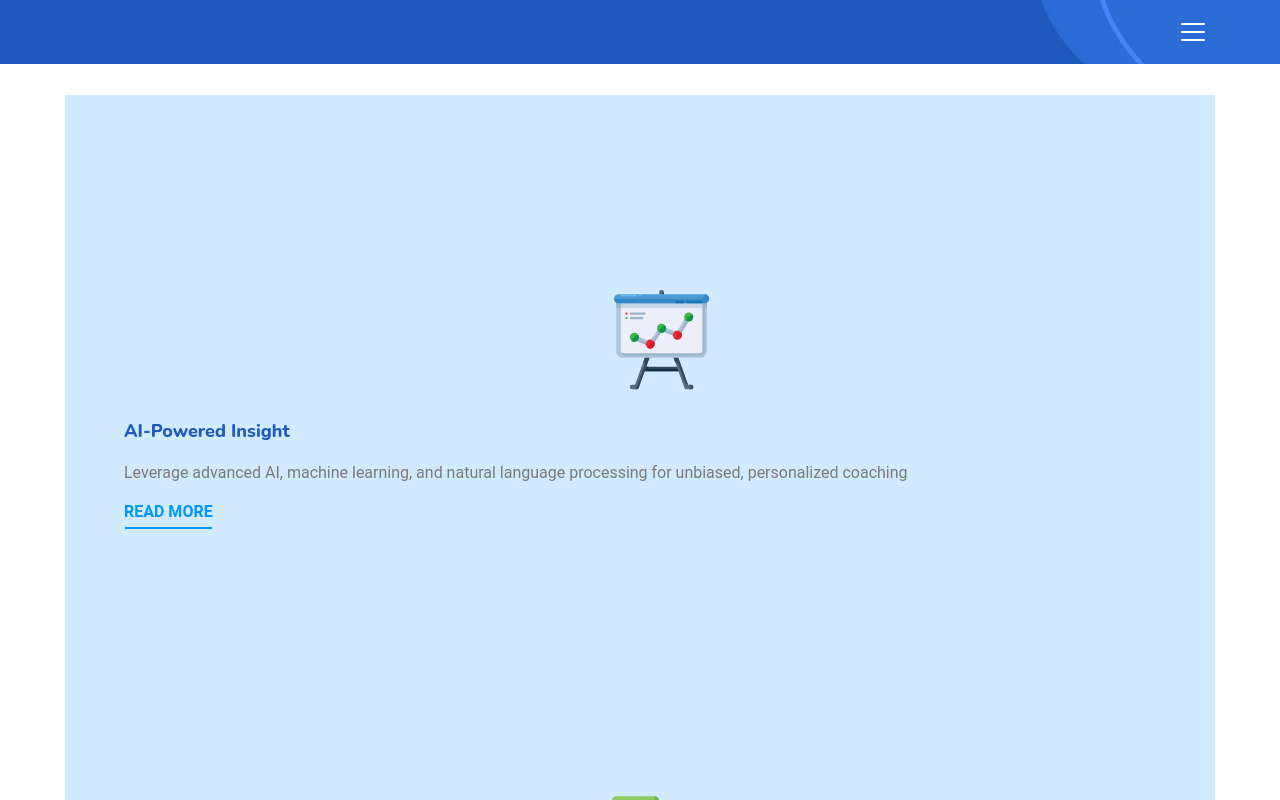Click the middle green dot on chart

click(662, 328)
